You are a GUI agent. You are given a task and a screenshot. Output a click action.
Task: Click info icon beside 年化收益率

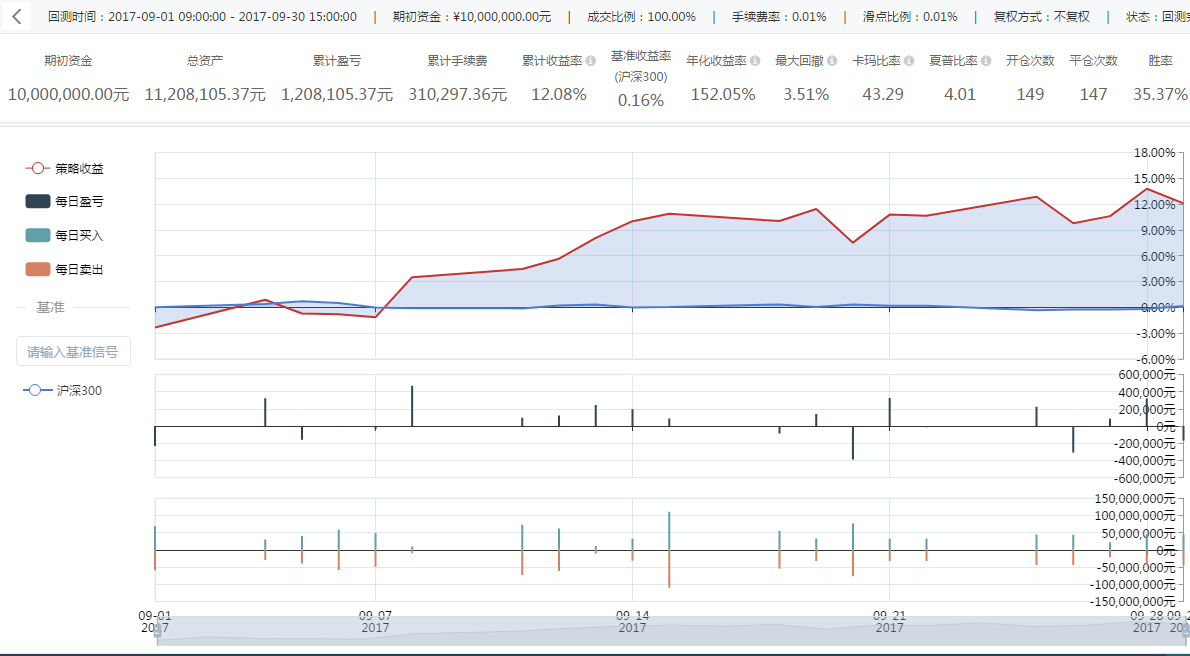click(755, 61)
